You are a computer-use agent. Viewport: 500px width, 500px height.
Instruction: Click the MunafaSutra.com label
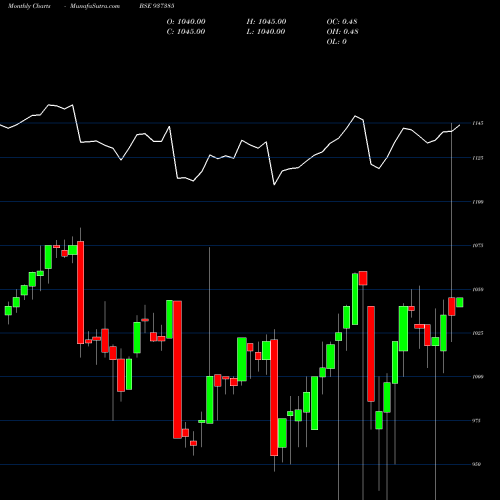coord(95,6)
